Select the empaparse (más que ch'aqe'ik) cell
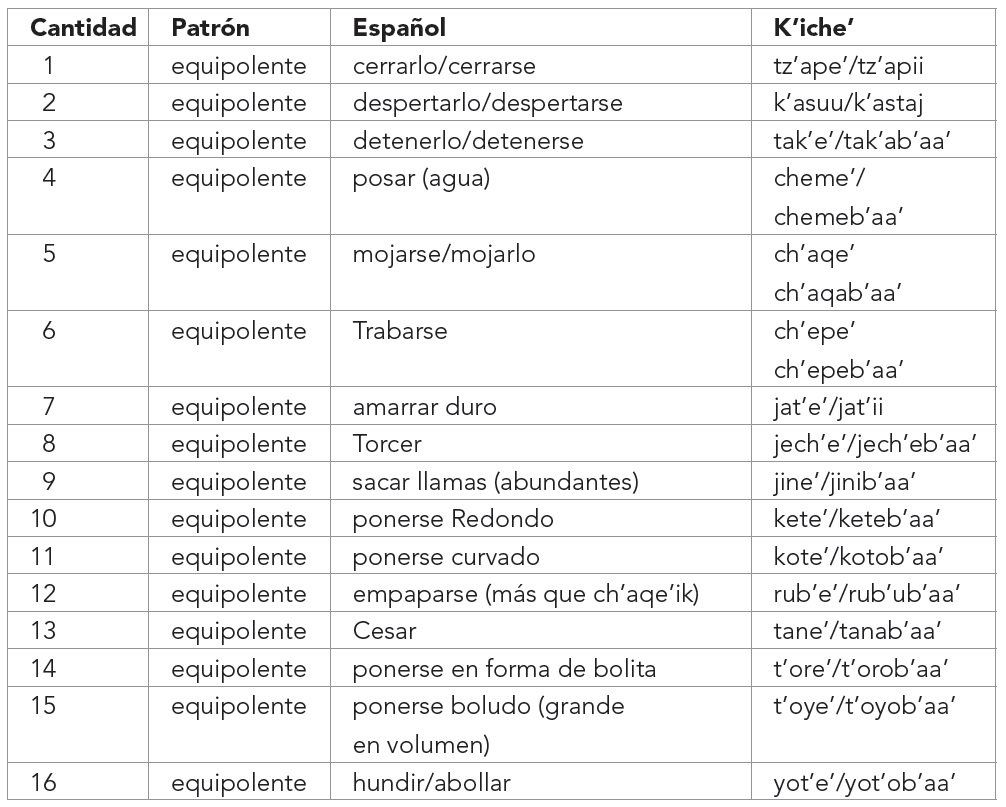The width and height of the screenshot is (1006, 807). [x=525, y=594]
